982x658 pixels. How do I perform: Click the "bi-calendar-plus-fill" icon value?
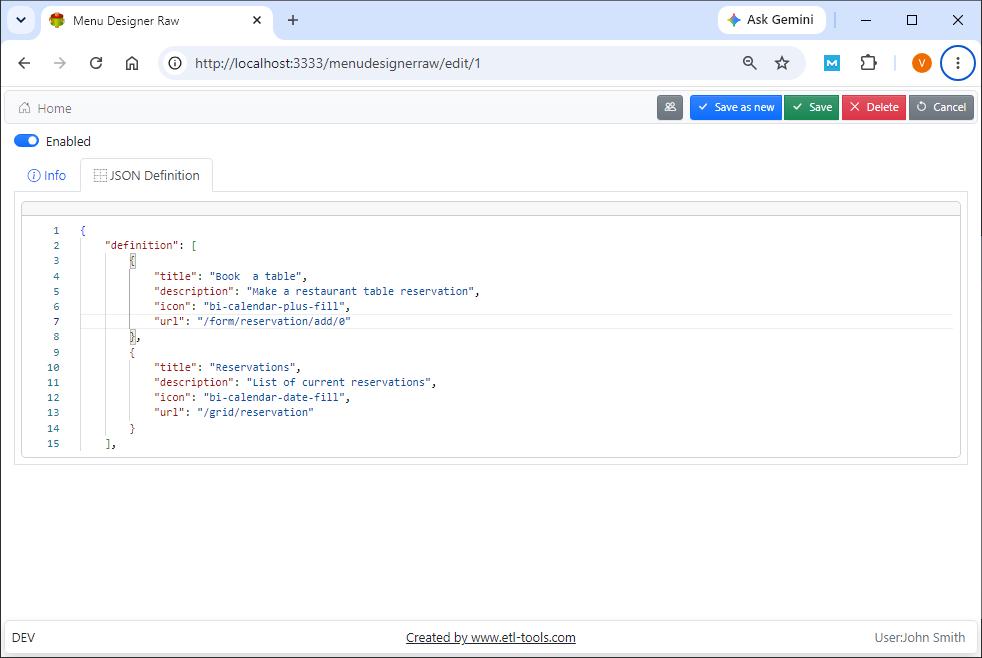(274, 306)
